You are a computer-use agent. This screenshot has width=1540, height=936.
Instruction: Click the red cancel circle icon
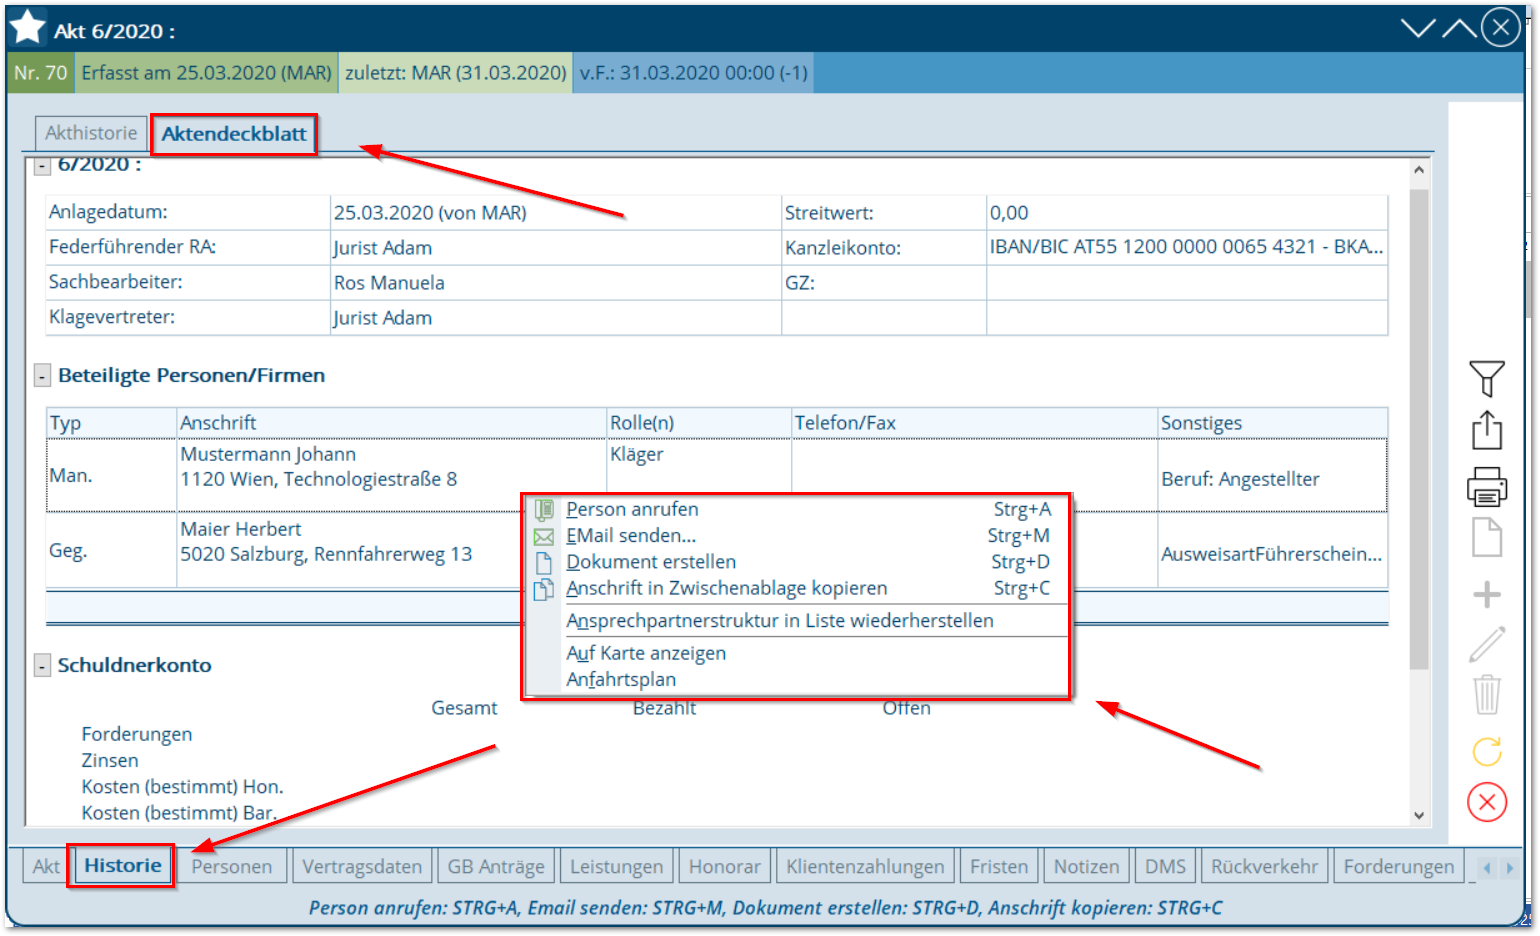[1487, 802]
